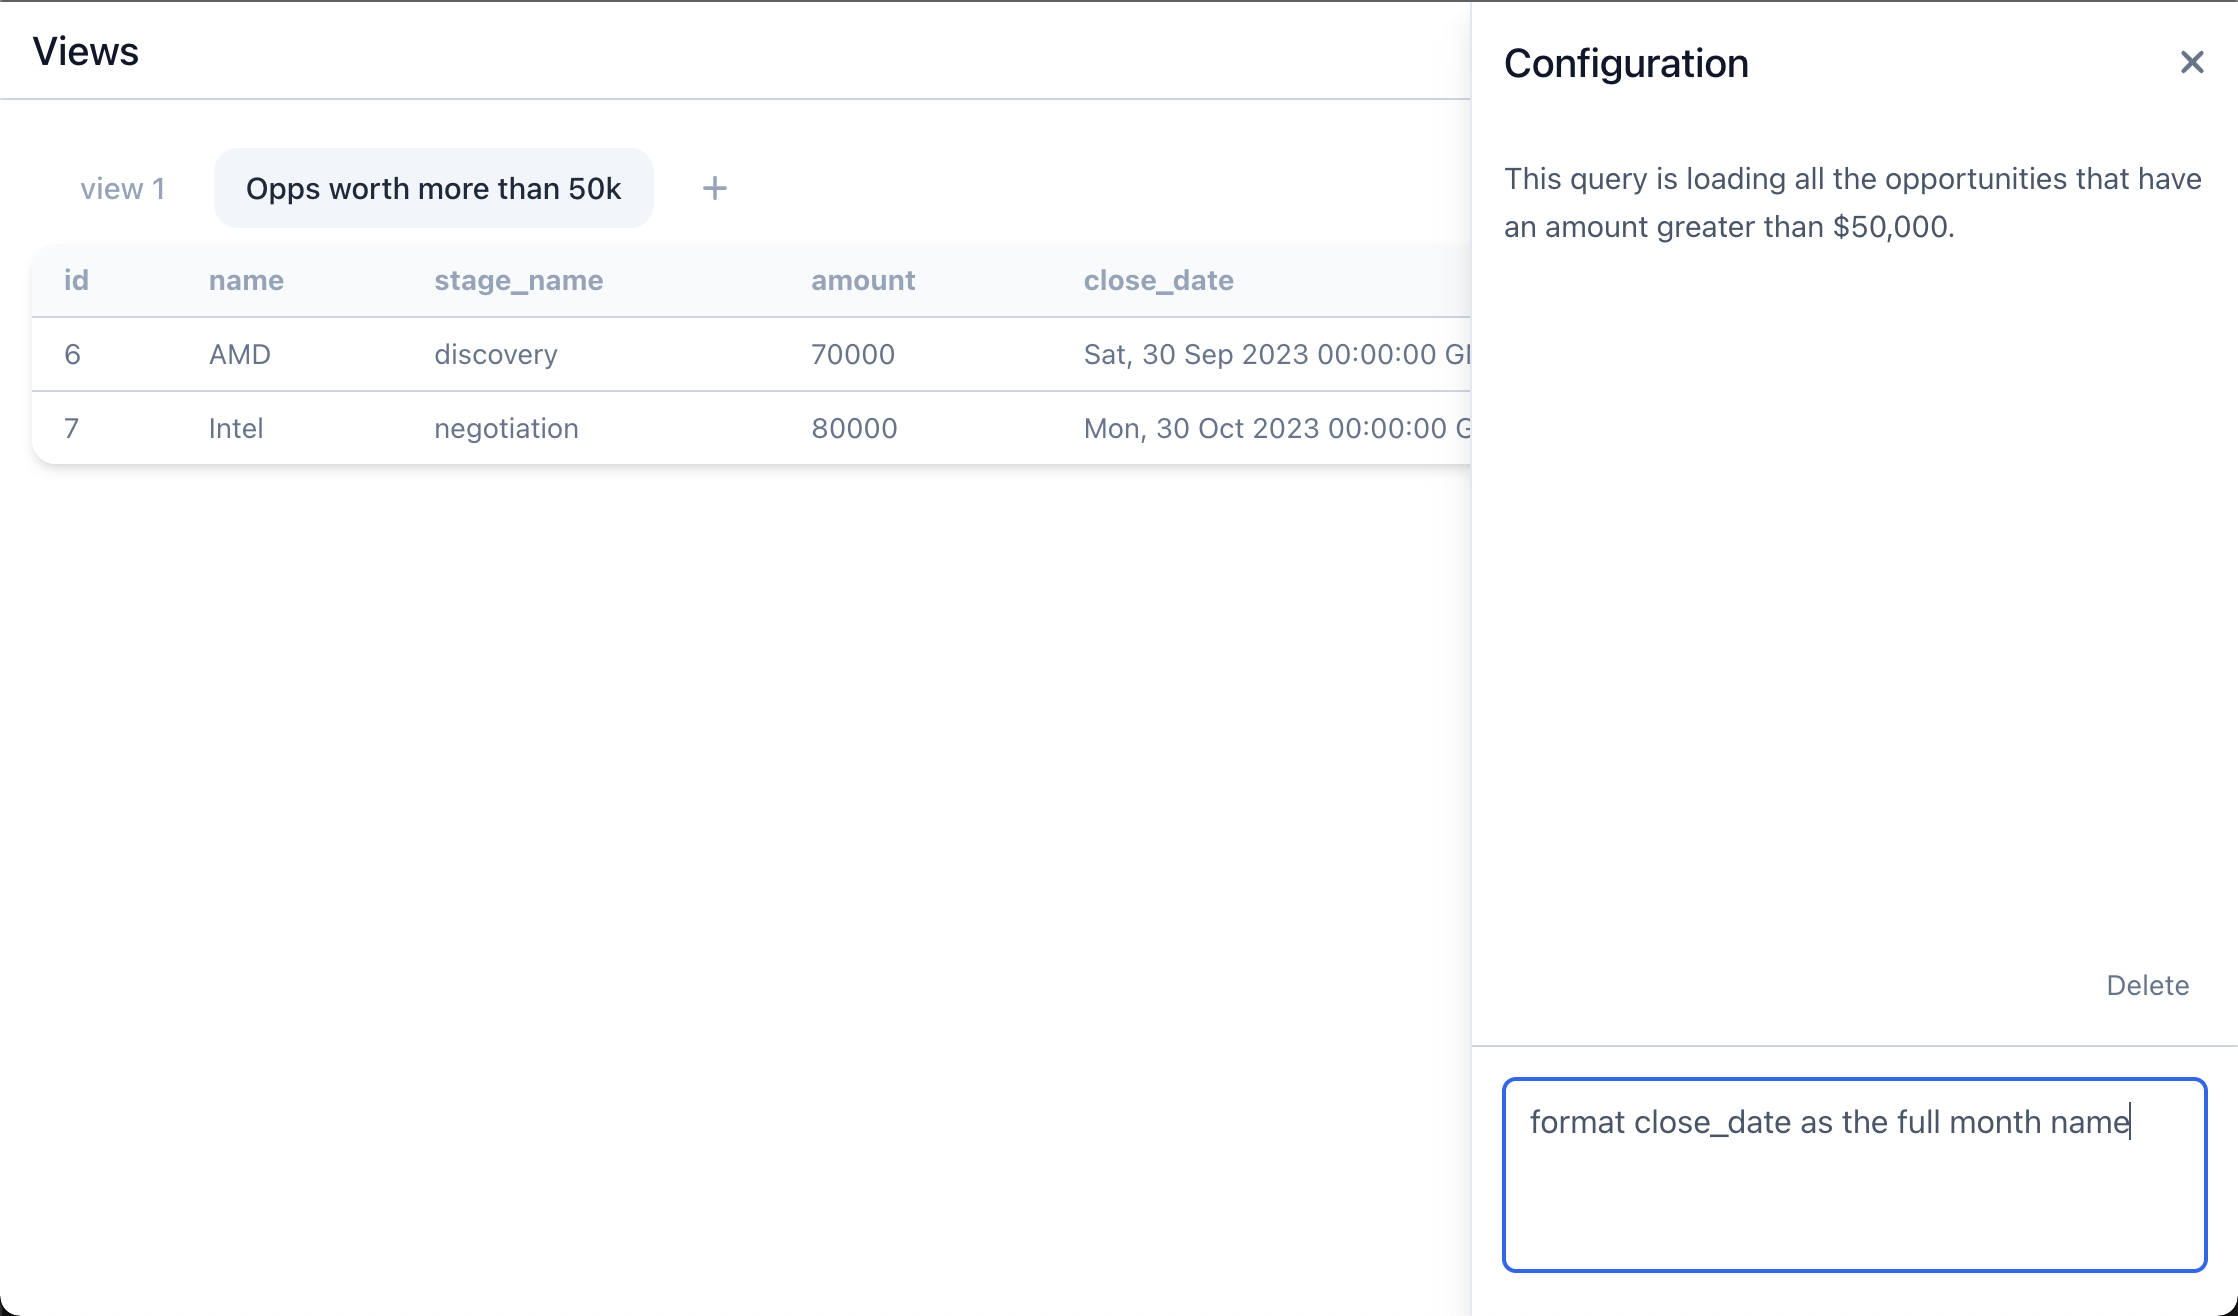Click the negotiation stage cell
The image size is (2238, 1316).
(x=506, y=428)
